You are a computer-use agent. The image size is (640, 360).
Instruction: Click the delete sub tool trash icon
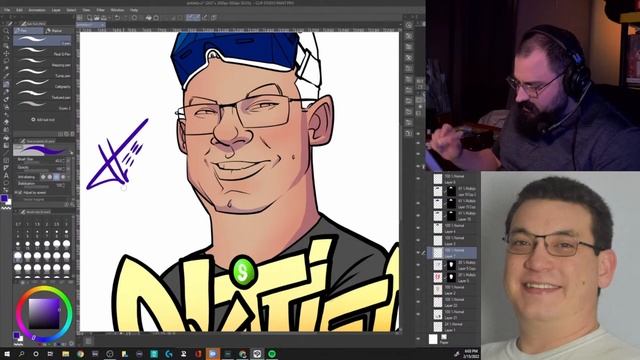[x=72, y=134]
